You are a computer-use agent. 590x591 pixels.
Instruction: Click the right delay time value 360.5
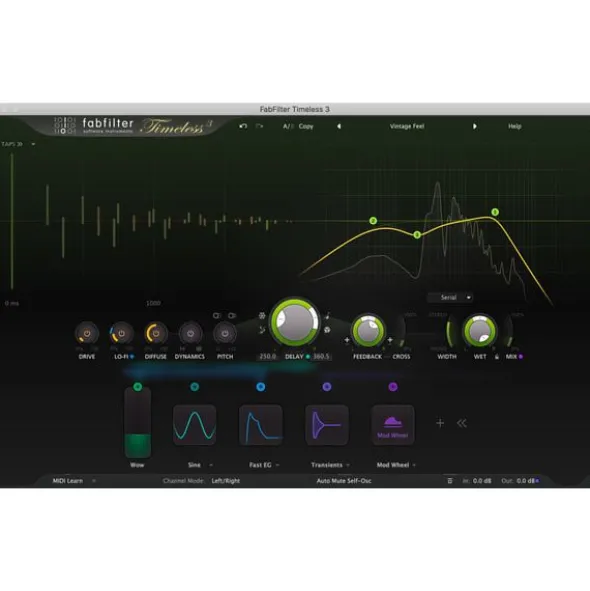321,356
